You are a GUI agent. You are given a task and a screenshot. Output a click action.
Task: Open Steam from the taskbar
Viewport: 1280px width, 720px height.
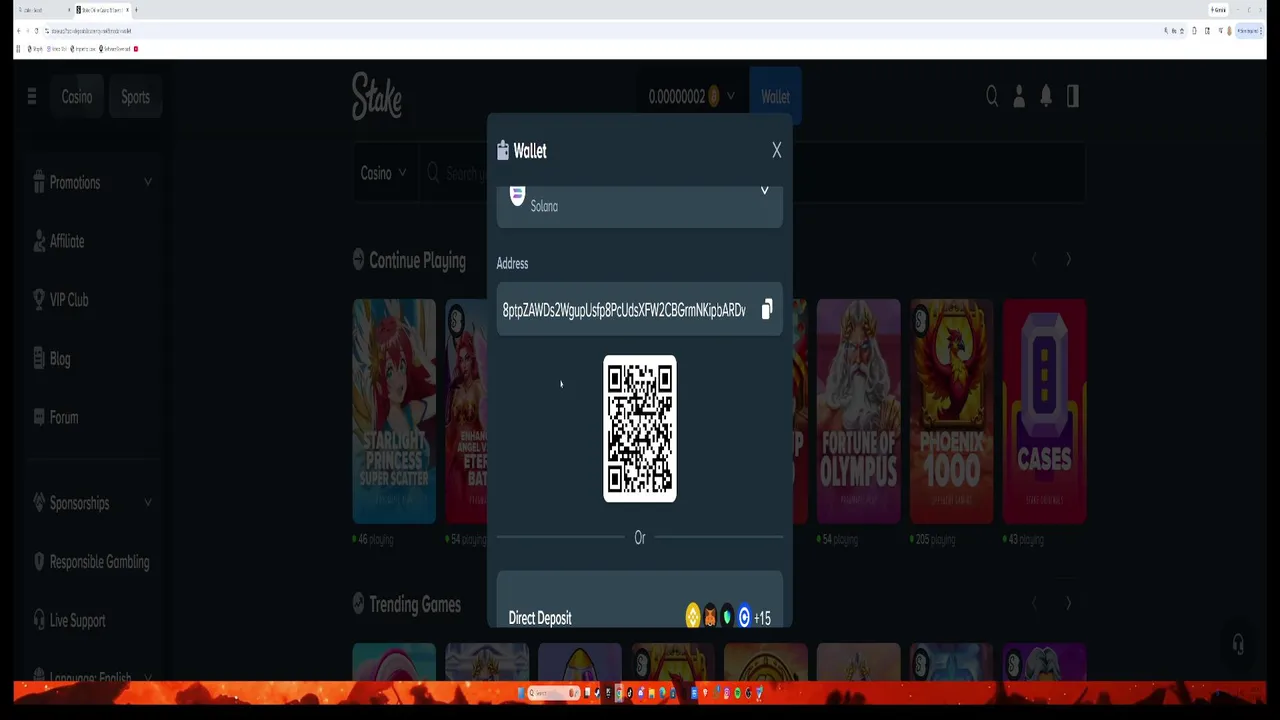(x=597, y=693)
